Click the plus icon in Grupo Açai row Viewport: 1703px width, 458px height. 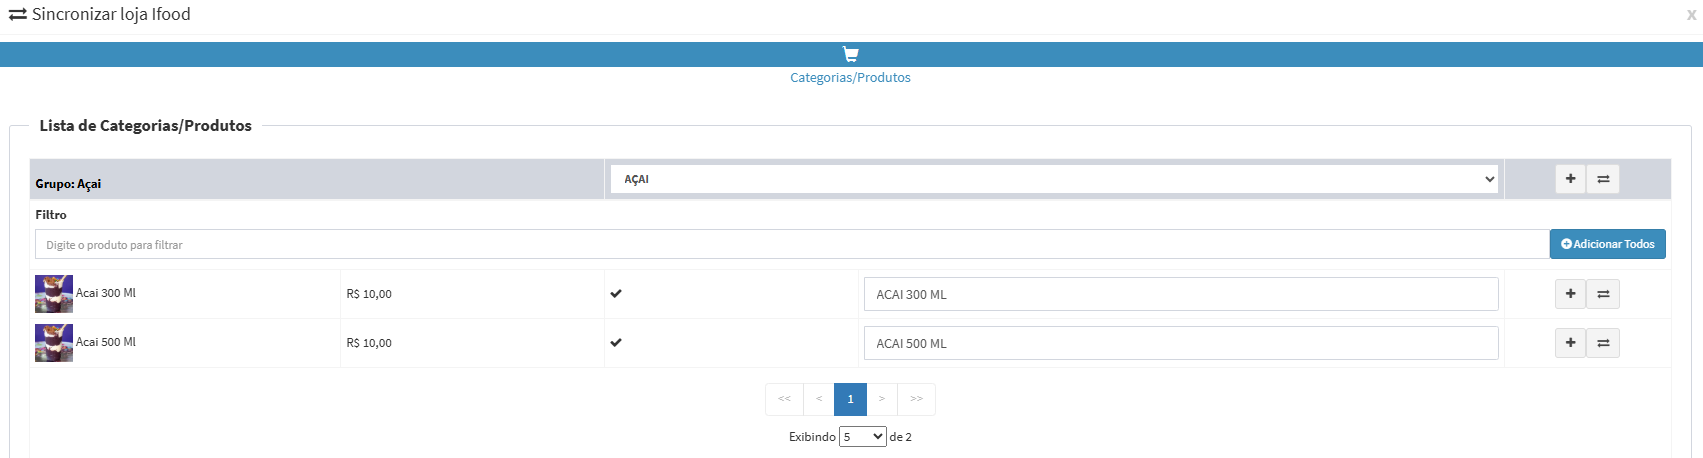(x=1570, y=179)
